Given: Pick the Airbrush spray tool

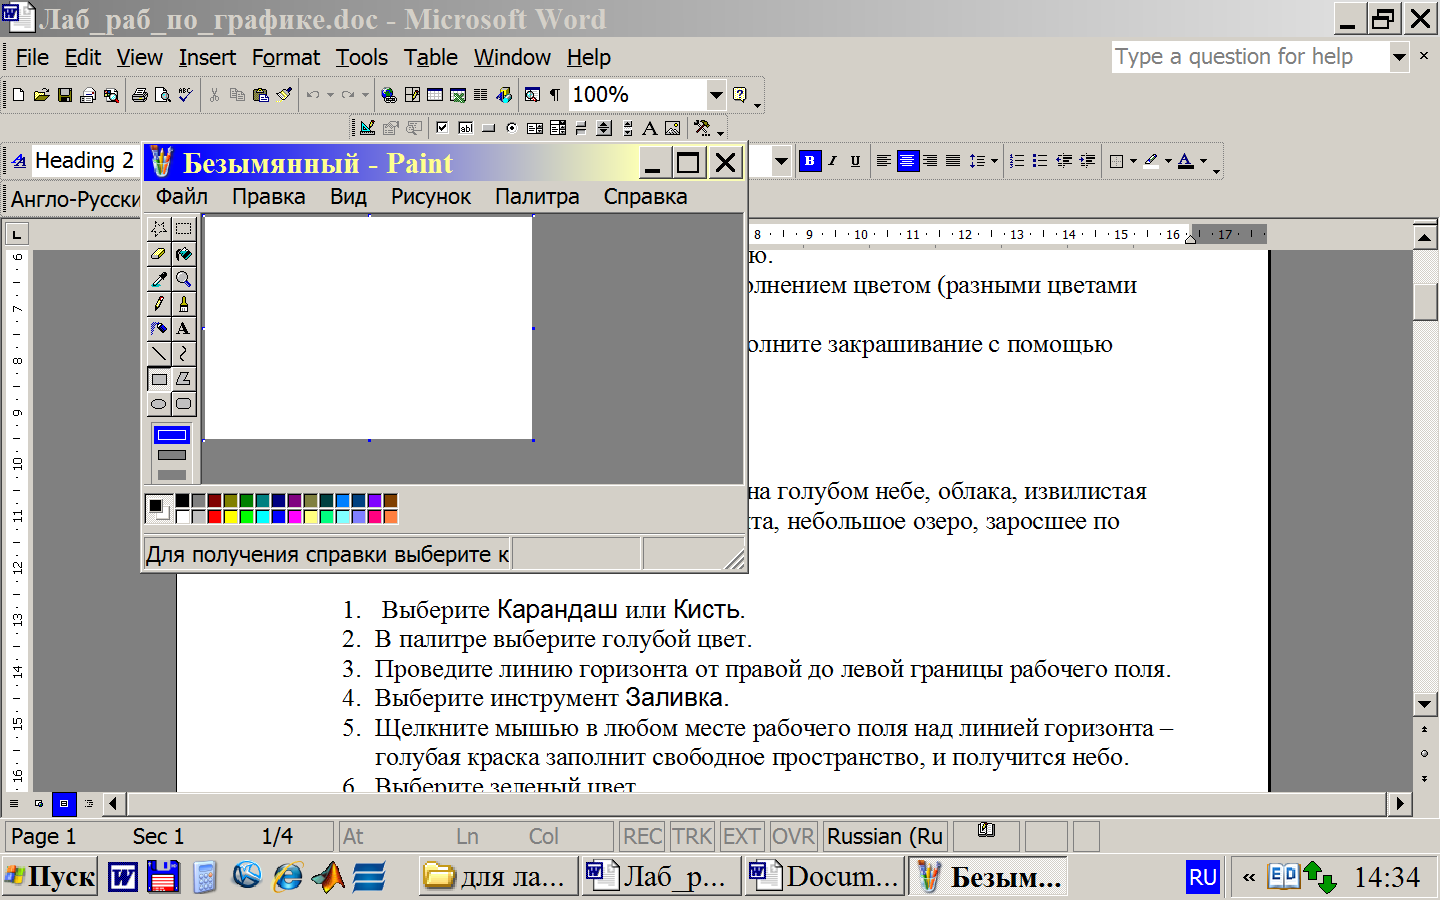Looking at the screenshot, I should click(159, 329).
